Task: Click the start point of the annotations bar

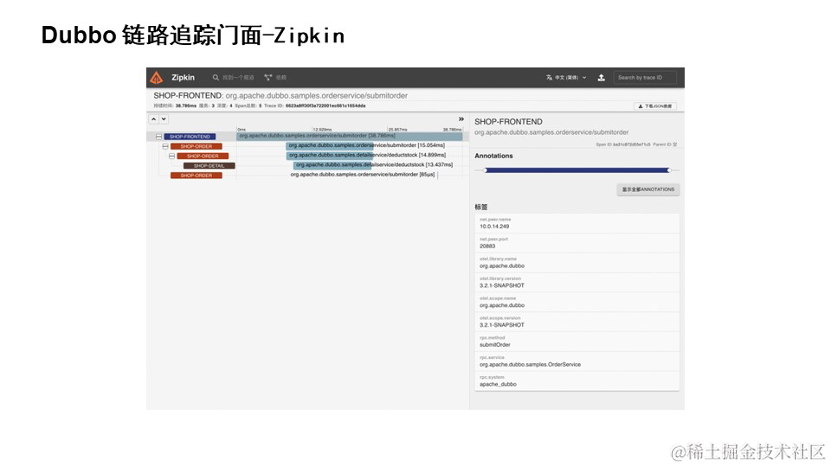Action: (486, 170)
